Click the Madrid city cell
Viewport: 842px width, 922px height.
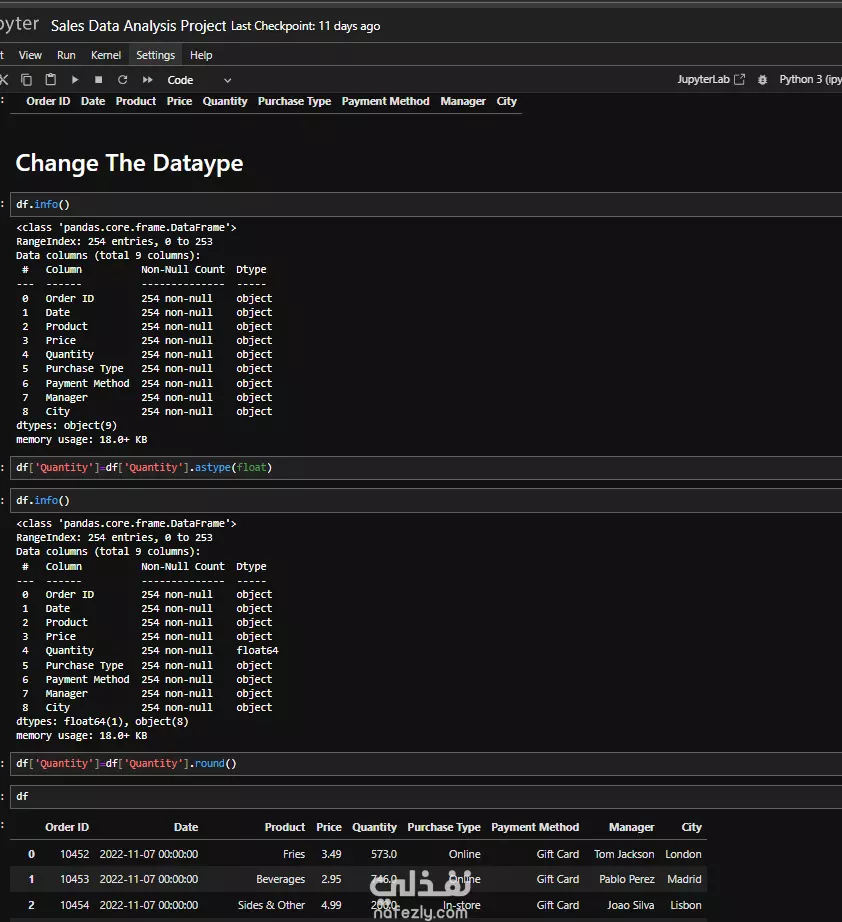coord(684,879)
